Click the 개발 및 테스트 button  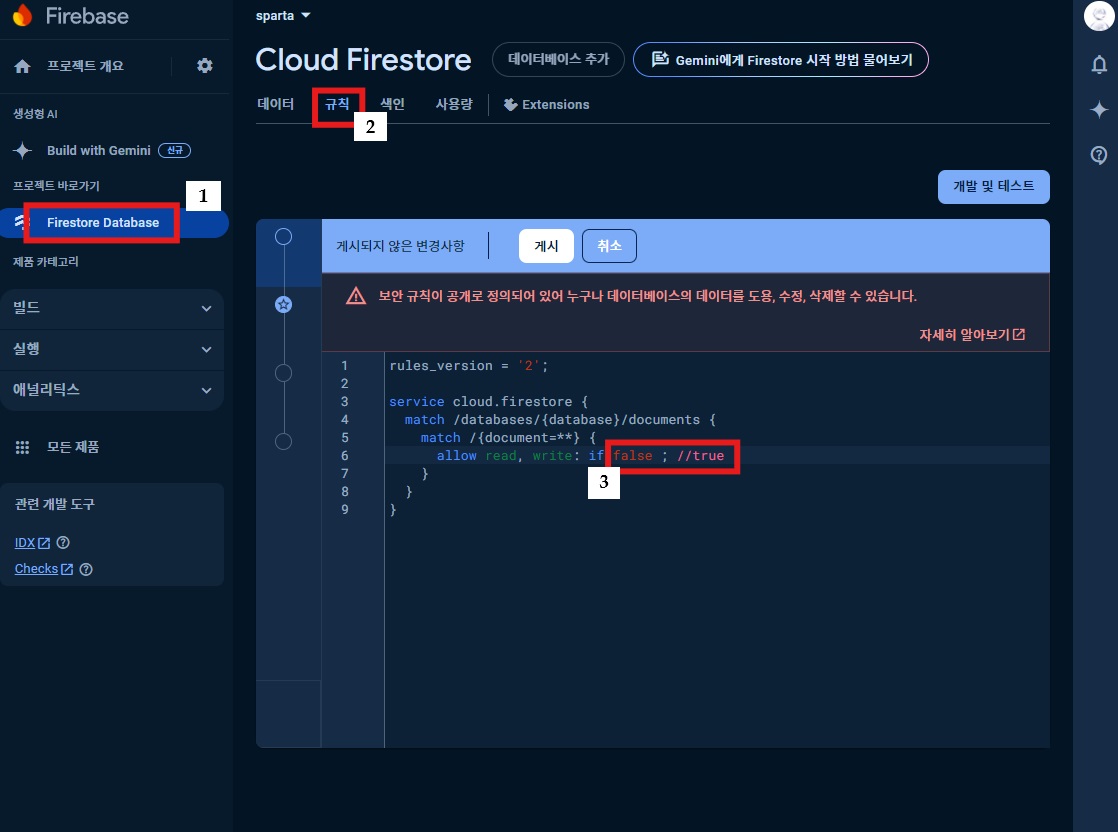[x=993, y=187]
